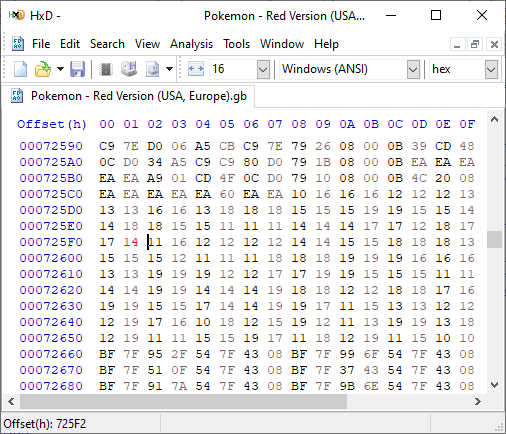The width and height of the screenshot is (506, 434).
Task: Restore the inner document window
Action: (x=475, y=44)
